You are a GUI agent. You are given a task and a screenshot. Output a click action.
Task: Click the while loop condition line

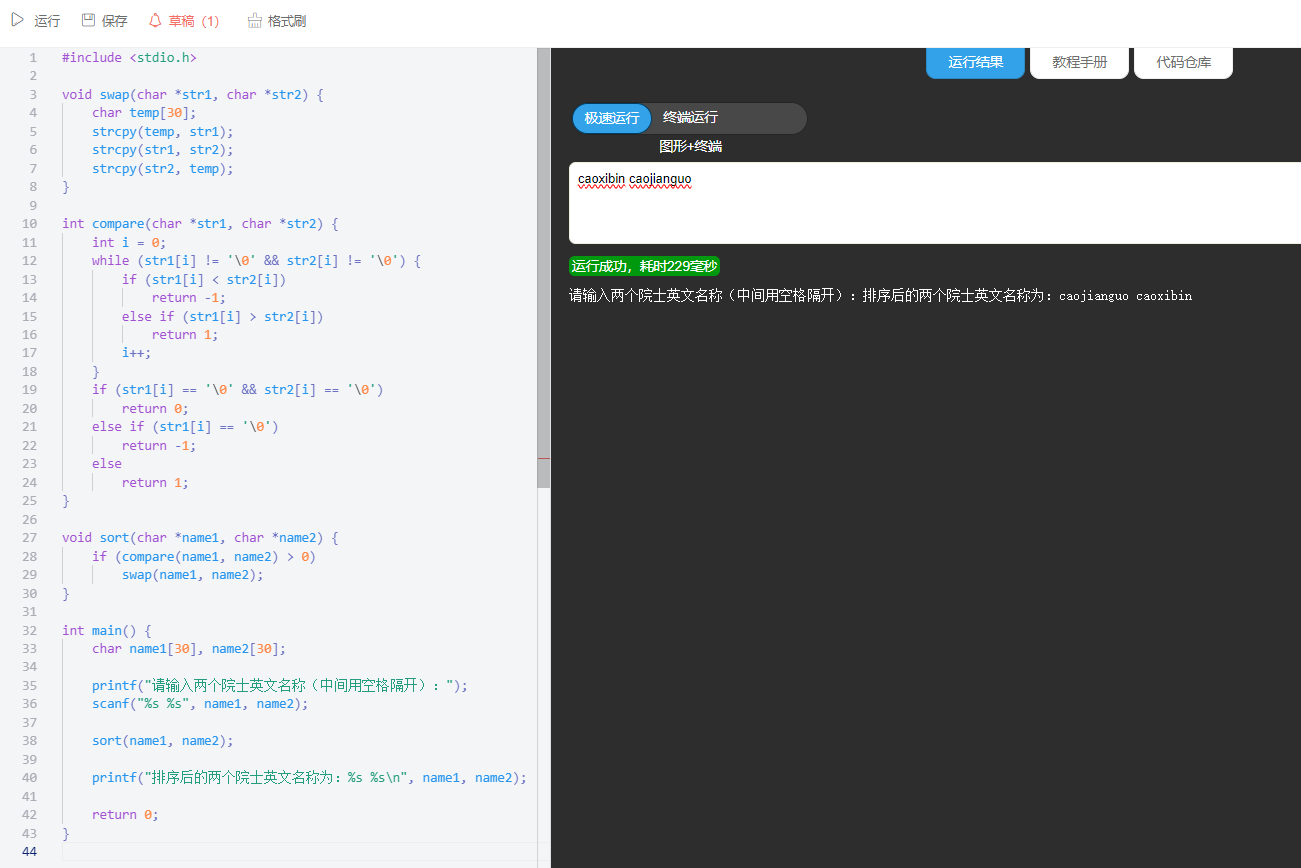257,261
